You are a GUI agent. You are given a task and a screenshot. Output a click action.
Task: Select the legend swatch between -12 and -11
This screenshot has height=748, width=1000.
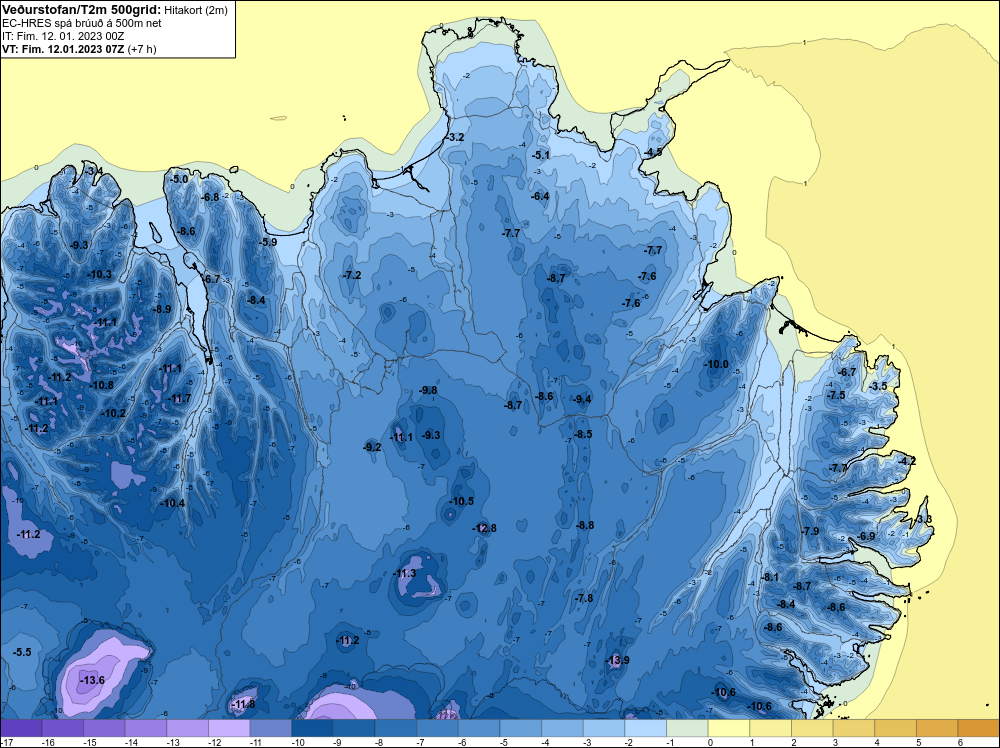tap(229, 728)
